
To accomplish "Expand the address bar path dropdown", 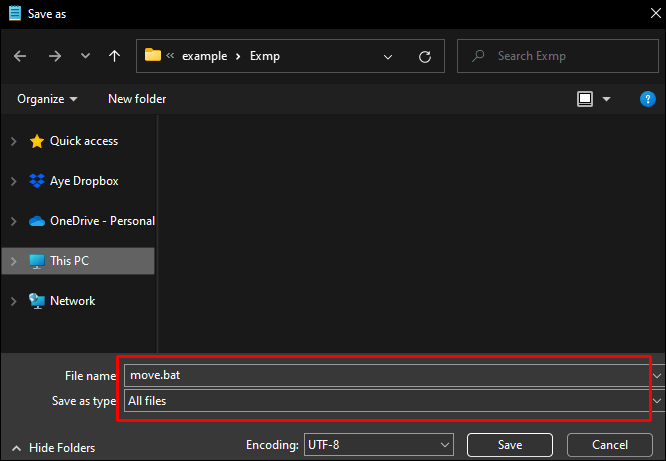I will (388, 57).
